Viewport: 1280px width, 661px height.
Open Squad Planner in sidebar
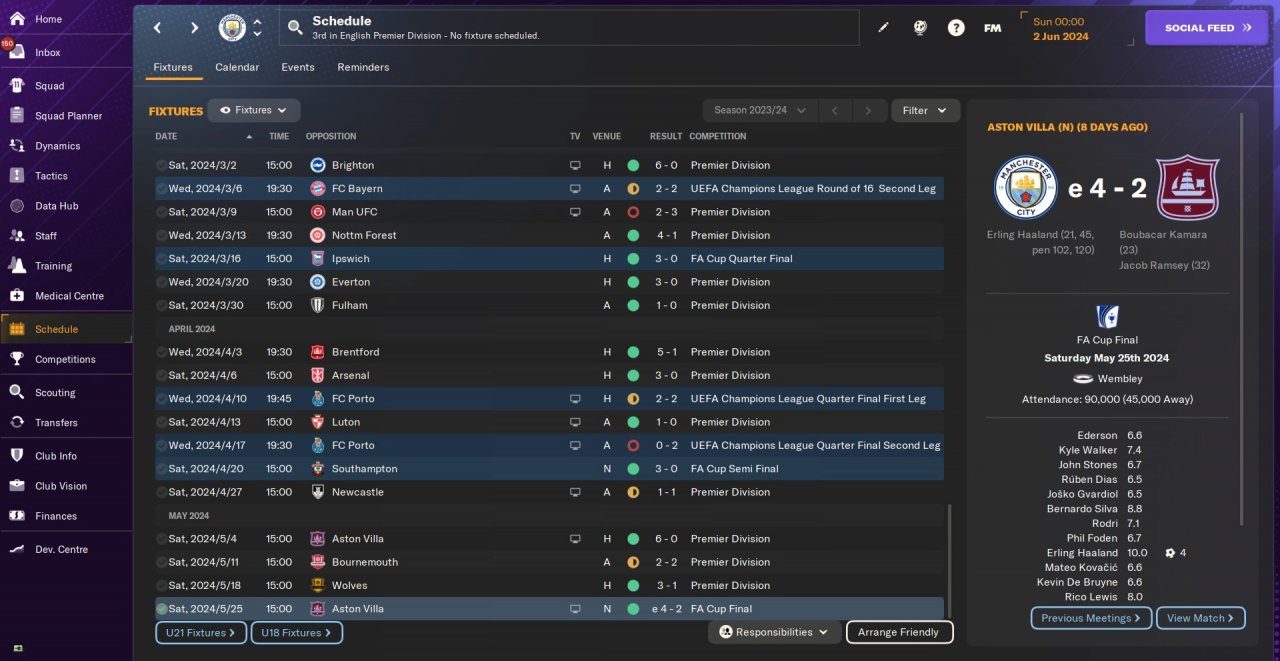pos(66,116)
